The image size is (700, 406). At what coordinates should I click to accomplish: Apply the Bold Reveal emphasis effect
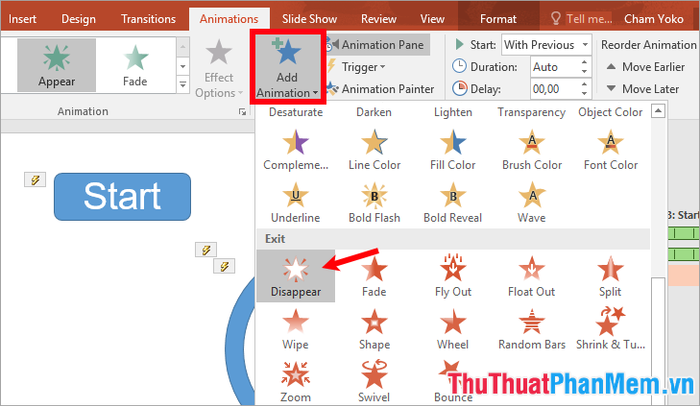tap(453, 203)
